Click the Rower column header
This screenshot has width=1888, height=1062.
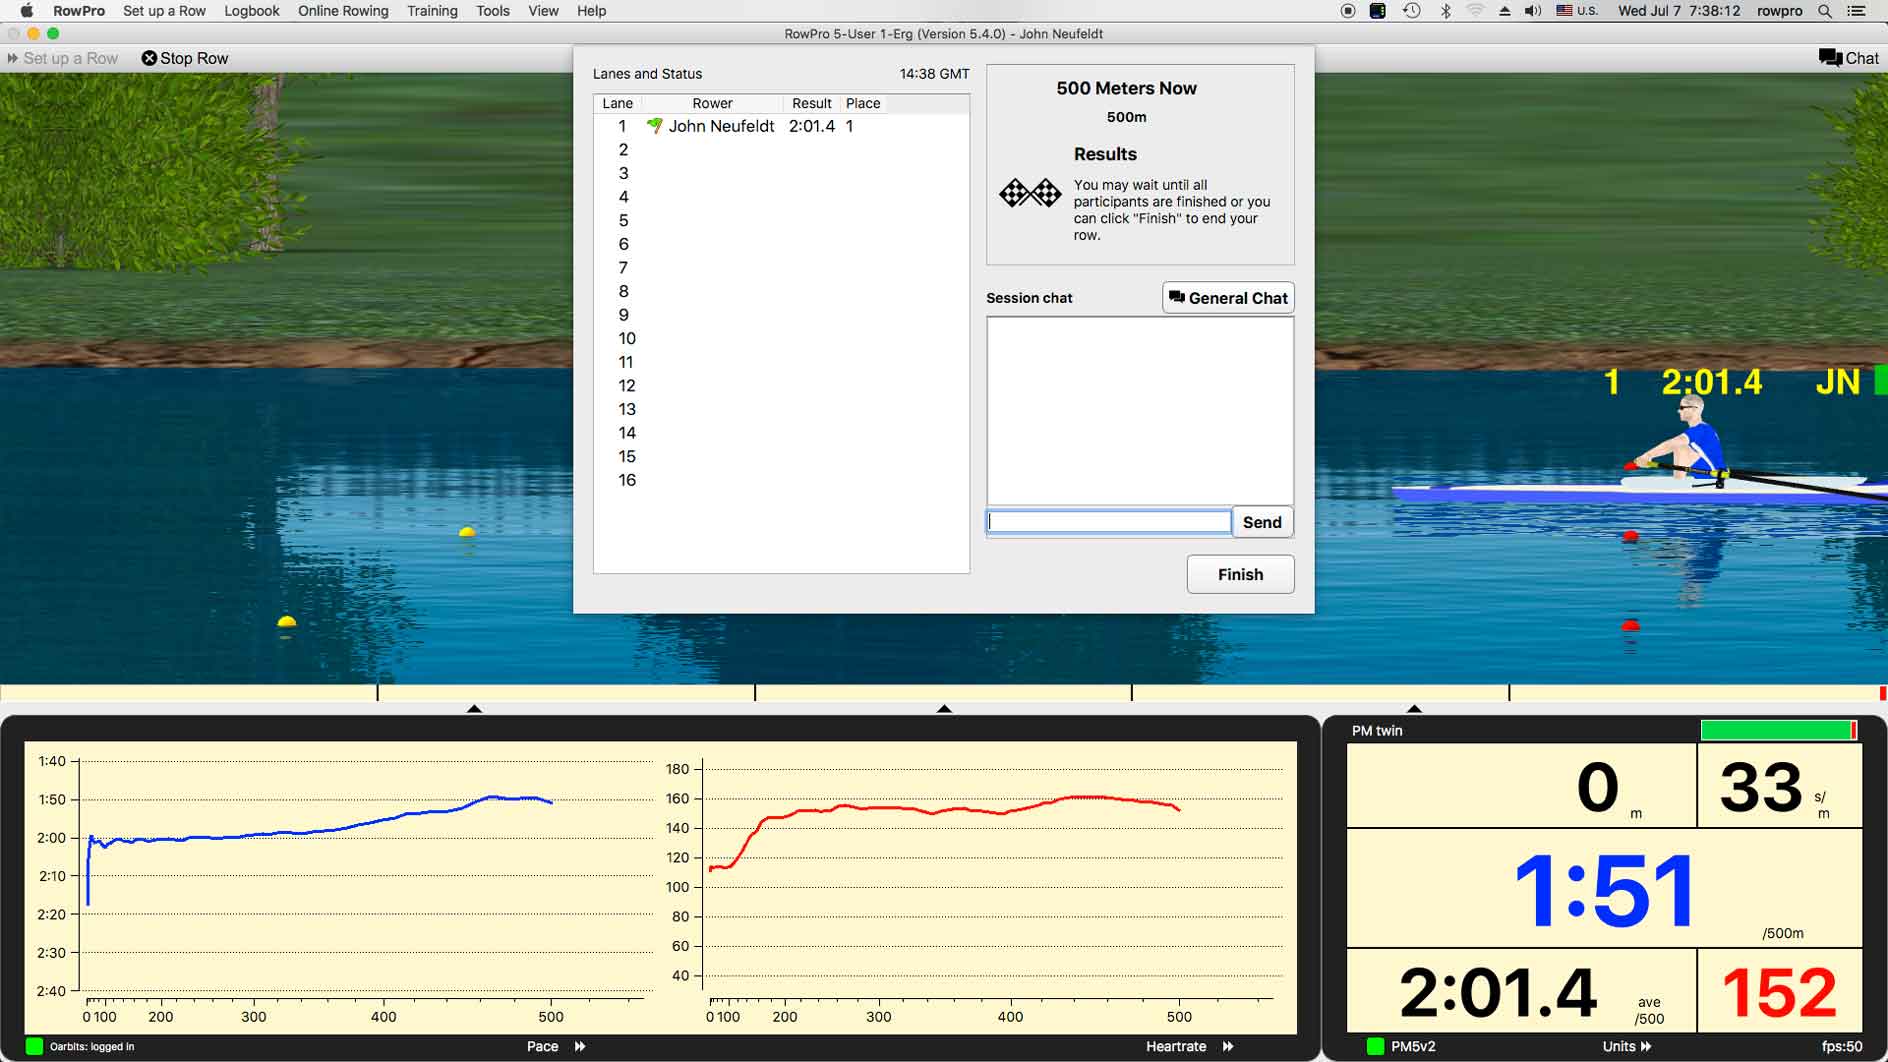712,103
